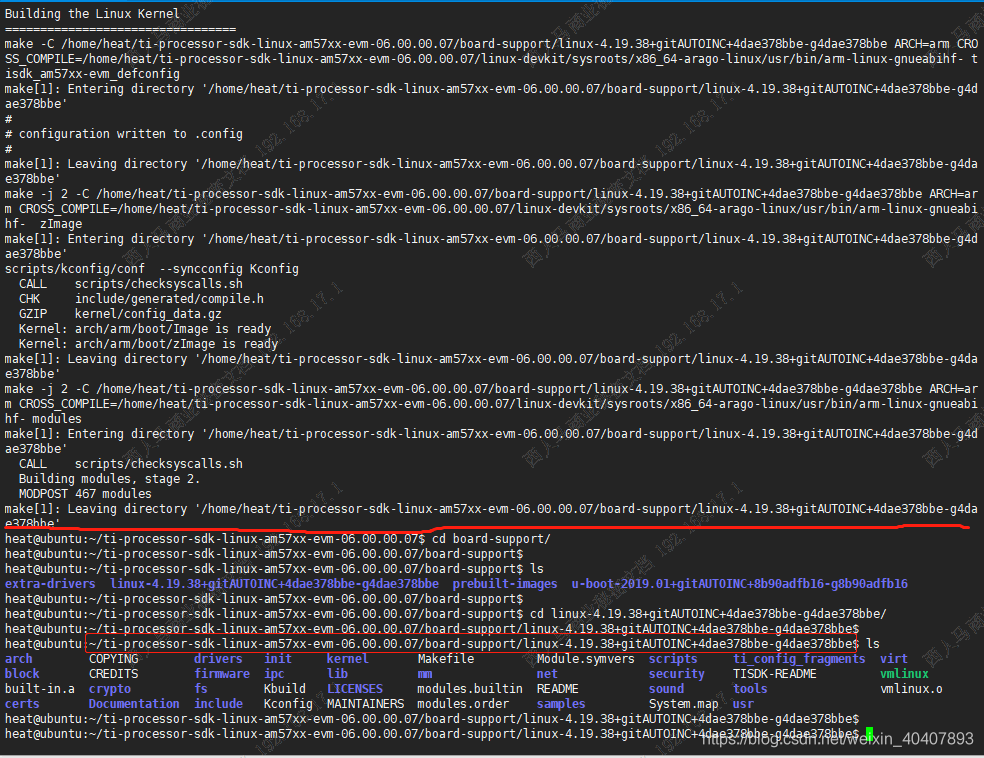Viewport: 984px width, 758px height.
Task: Click the 'built-in.a' file name
Action: coord(40,689)
